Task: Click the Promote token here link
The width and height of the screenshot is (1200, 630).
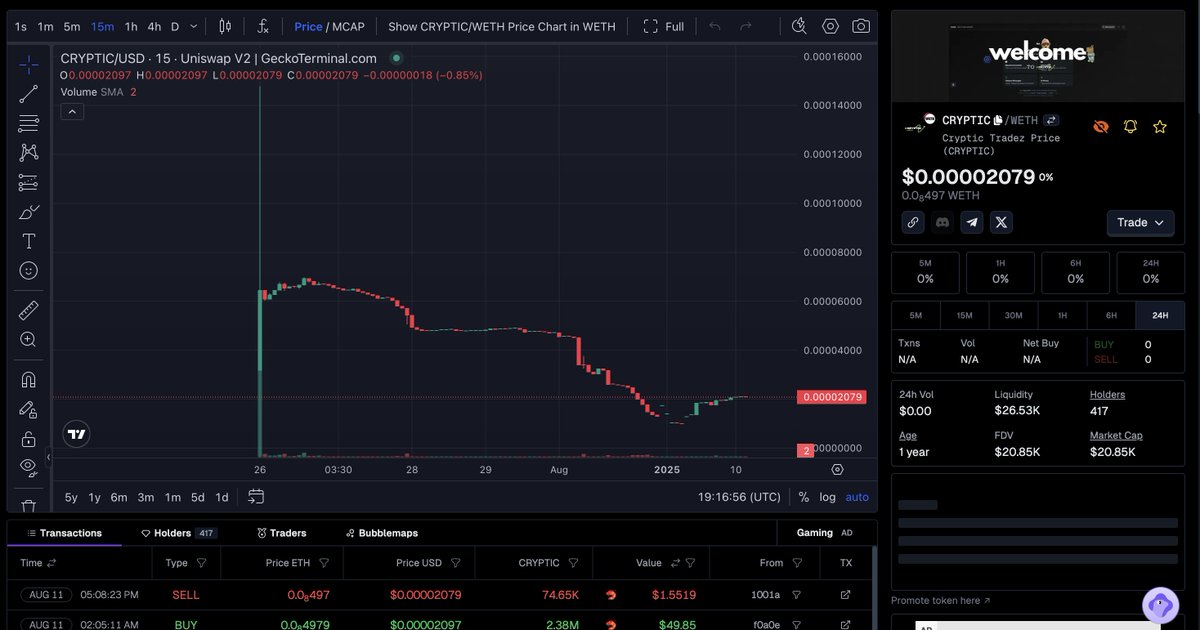Action: pos(941,601)
